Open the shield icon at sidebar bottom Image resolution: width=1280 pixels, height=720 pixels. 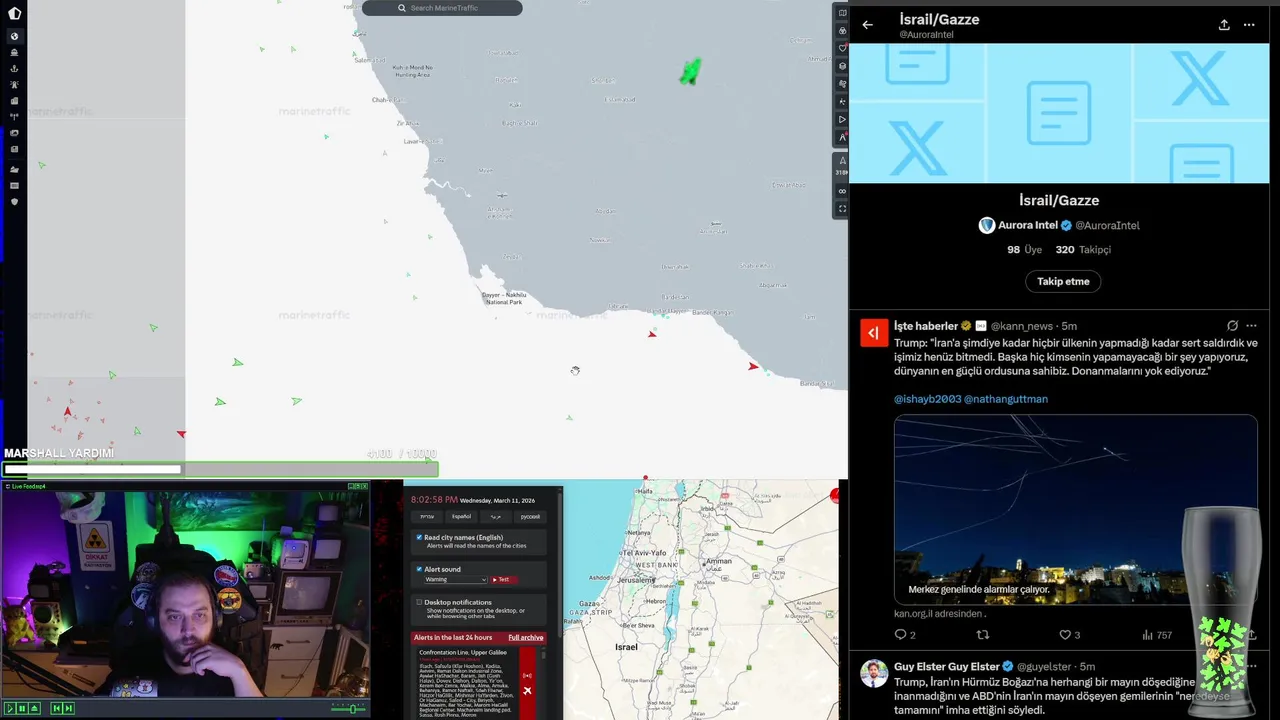pyautogui.click(x=14, y=201)
